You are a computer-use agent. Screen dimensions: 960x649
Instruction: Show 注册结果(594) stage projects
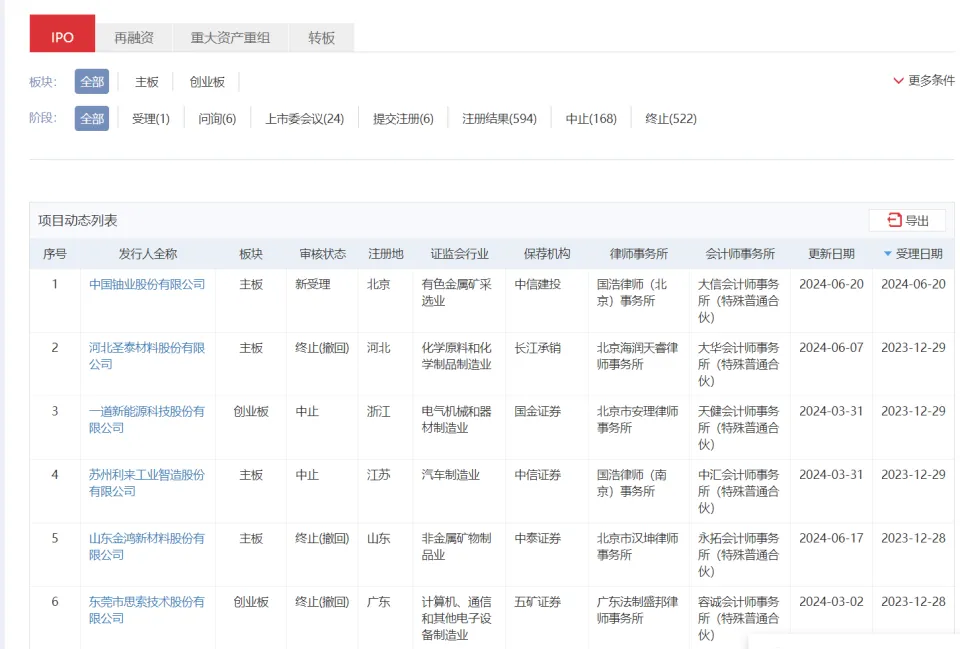click(499, 119)
